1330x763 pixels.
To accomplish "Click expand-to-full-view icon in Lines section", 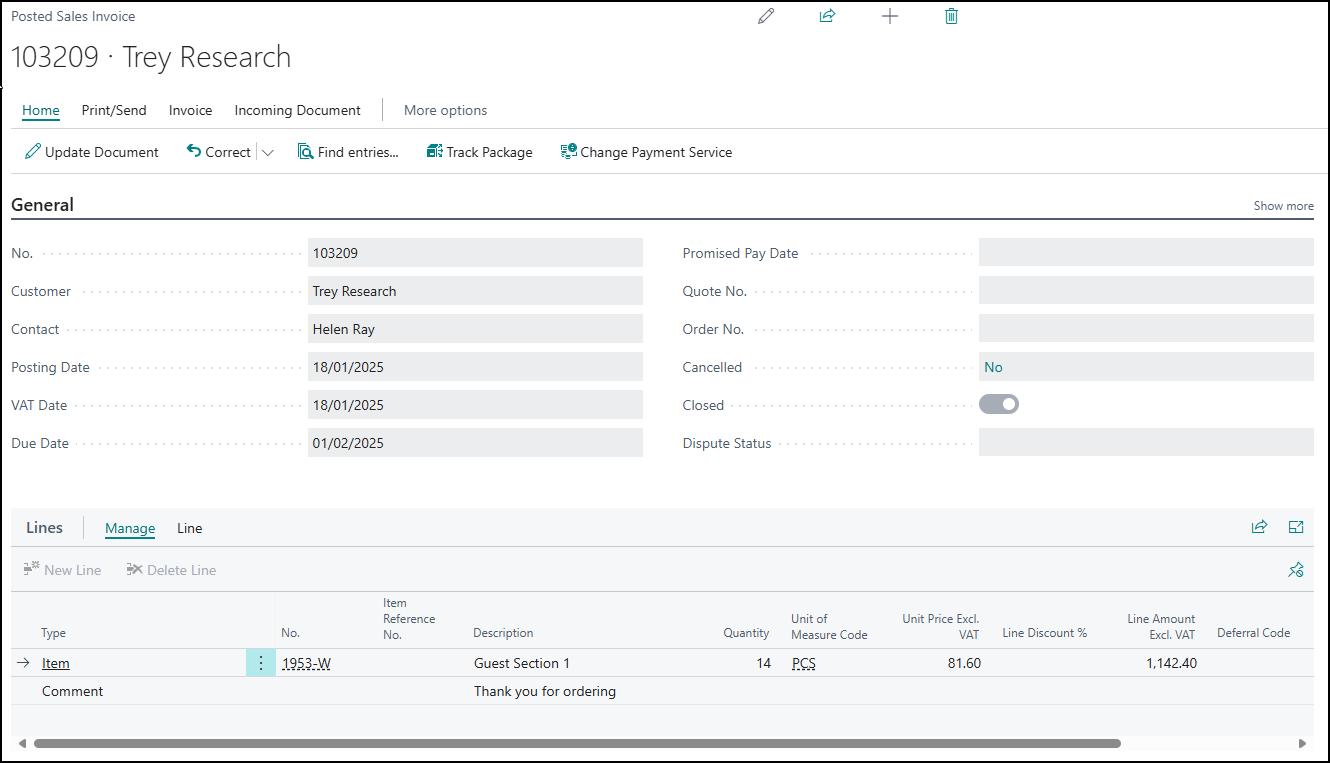I will (1296, 527).
